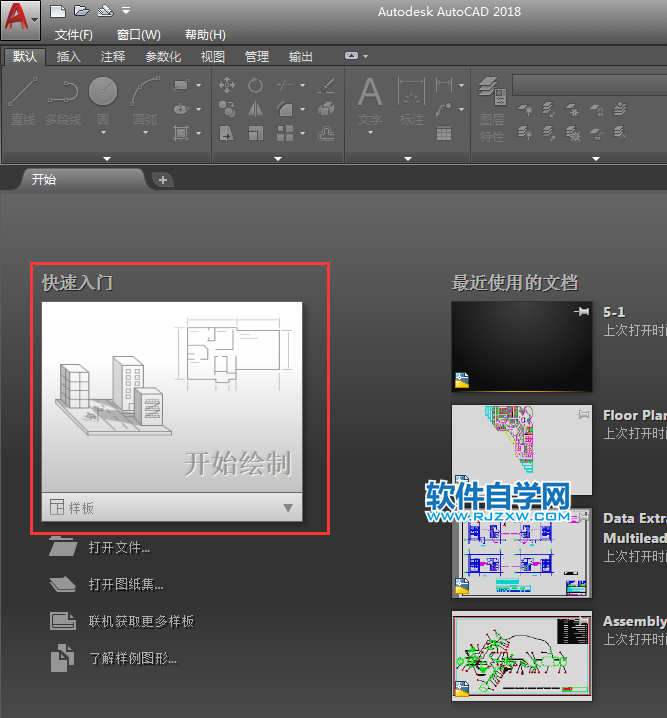Click the 打开文件... link
Screen dimensions: 667x718
coord(118,548)
